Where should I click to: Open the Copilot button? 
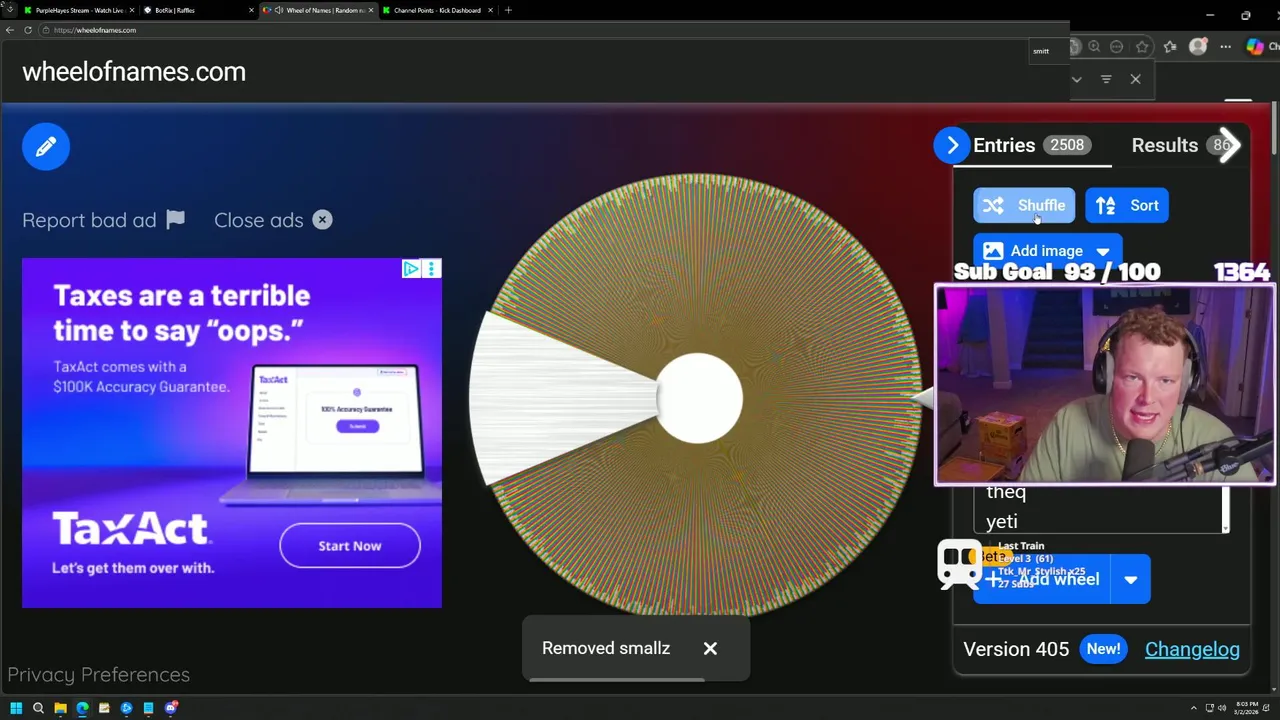pos(1255,46)
